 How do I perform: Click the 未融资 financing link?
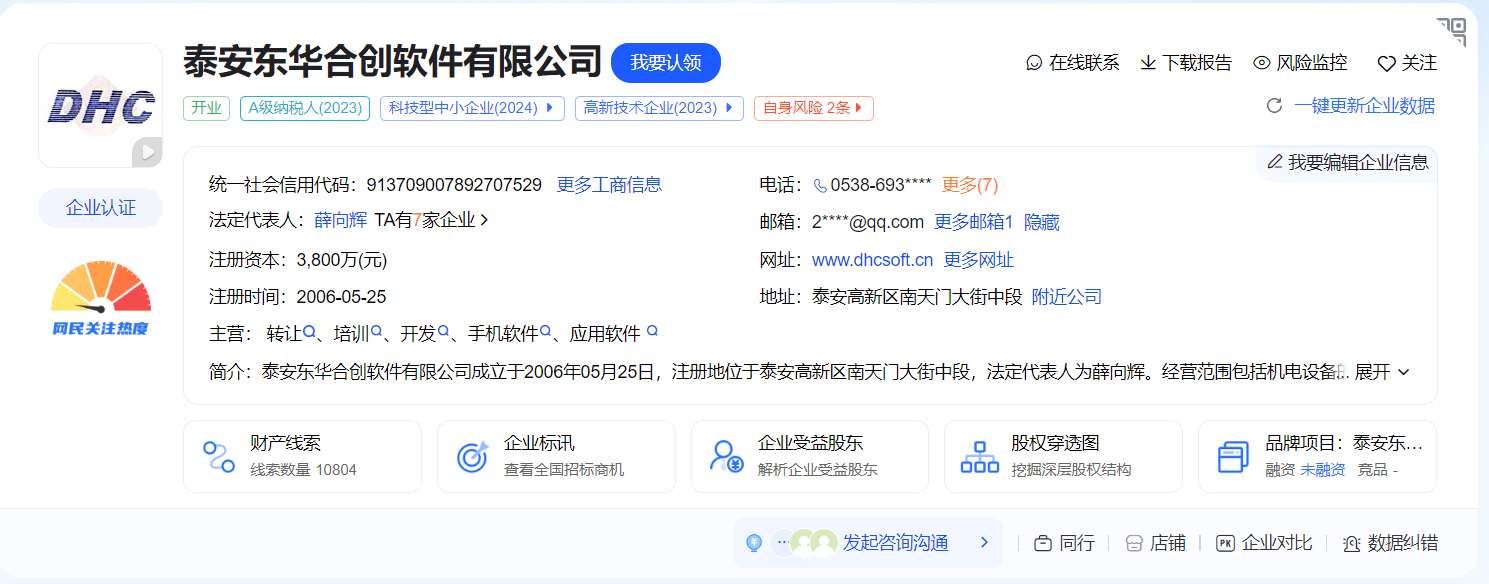[x=1322, y=470]
